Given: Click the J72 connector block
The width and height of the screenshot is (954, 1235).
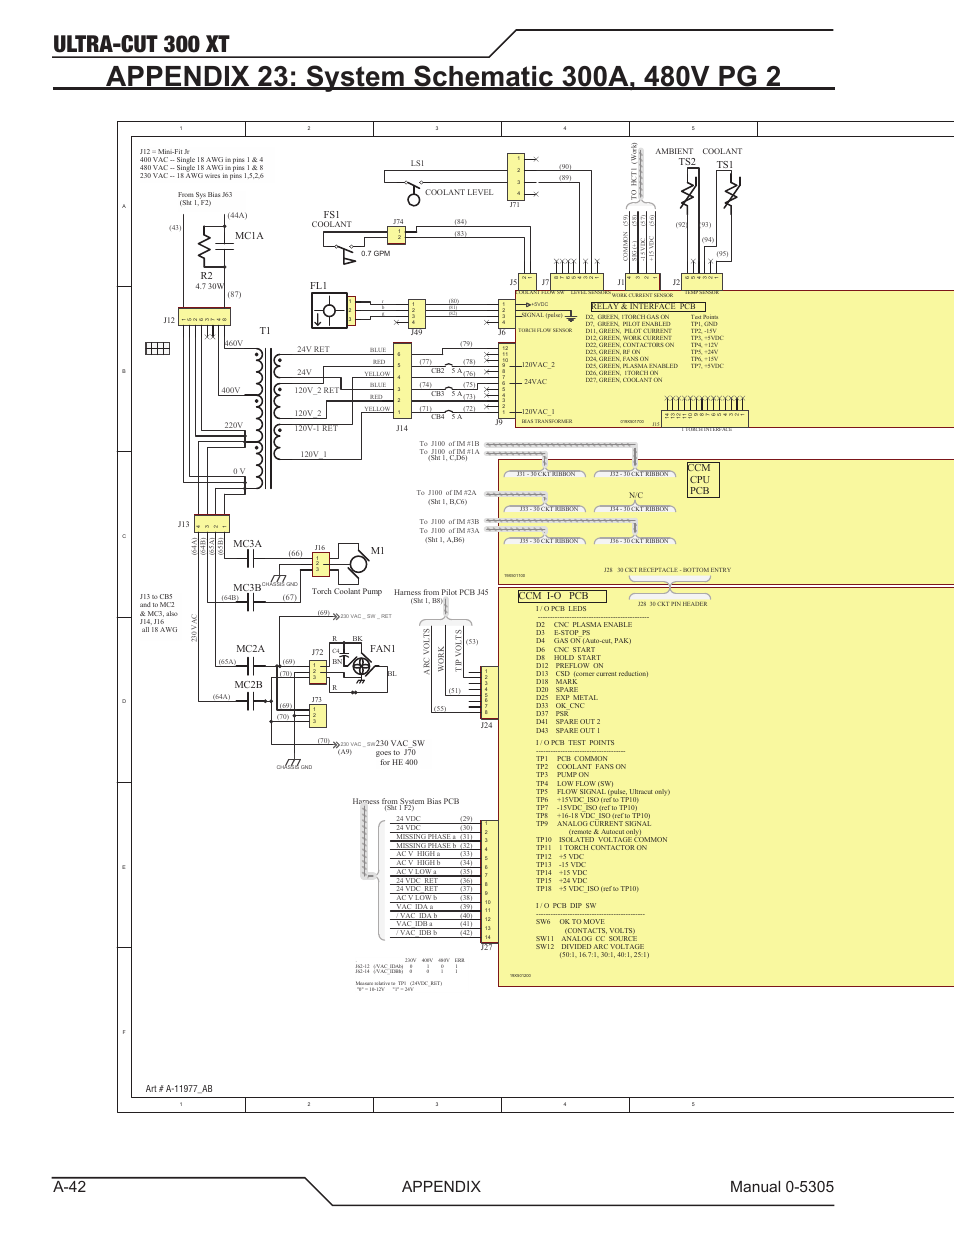Looking at the screenshot, I should (317, 671).
